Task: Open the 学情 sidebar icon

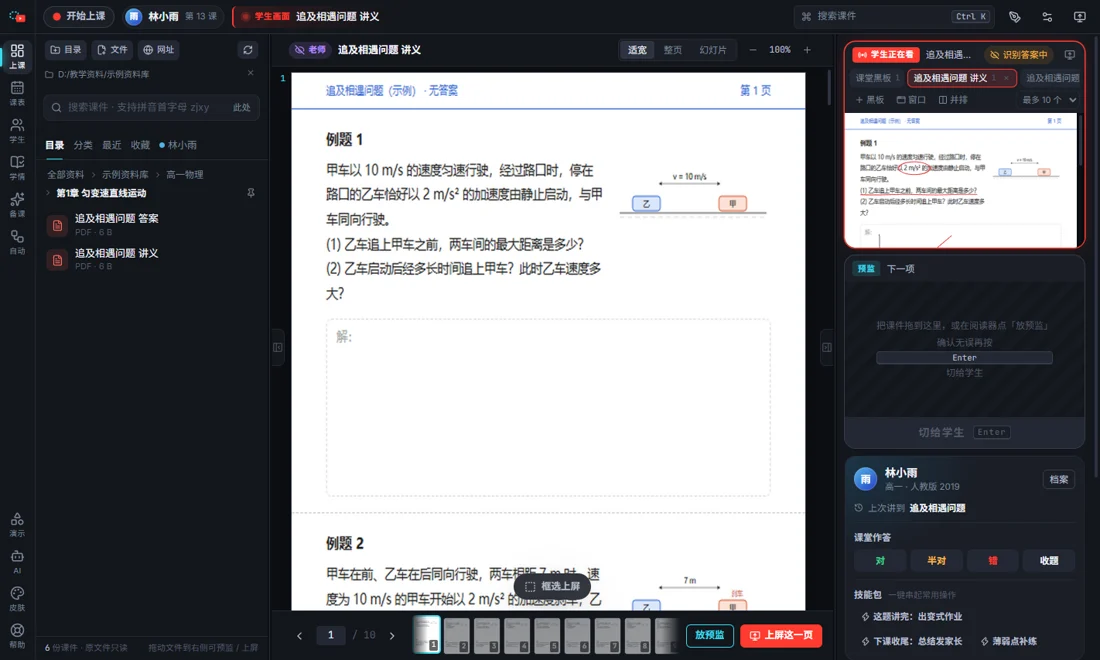Action: tap(17, 168)
